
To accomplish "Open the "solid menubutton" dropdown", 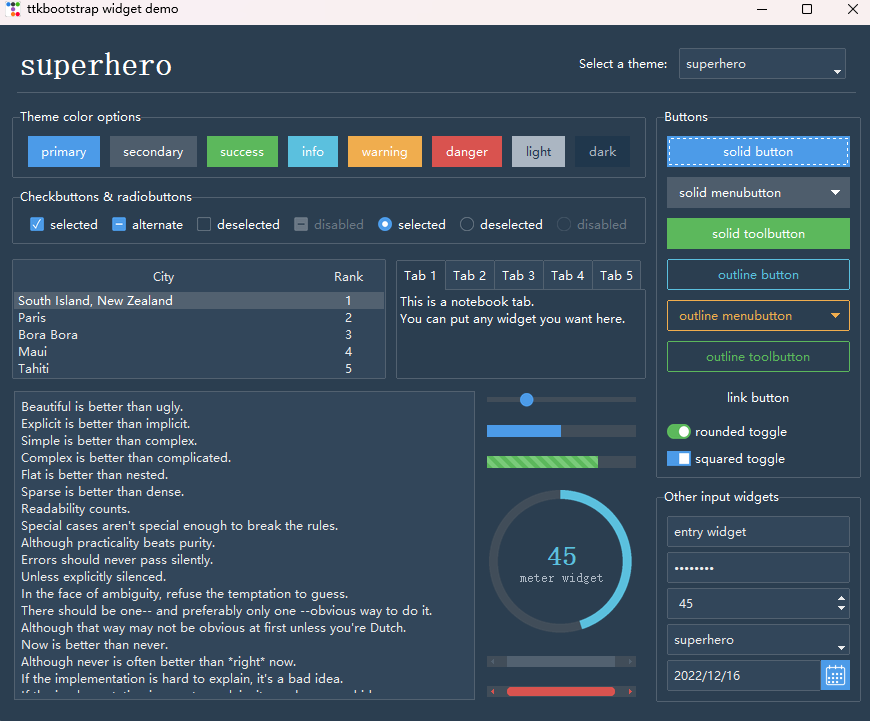I will [757, 192].
